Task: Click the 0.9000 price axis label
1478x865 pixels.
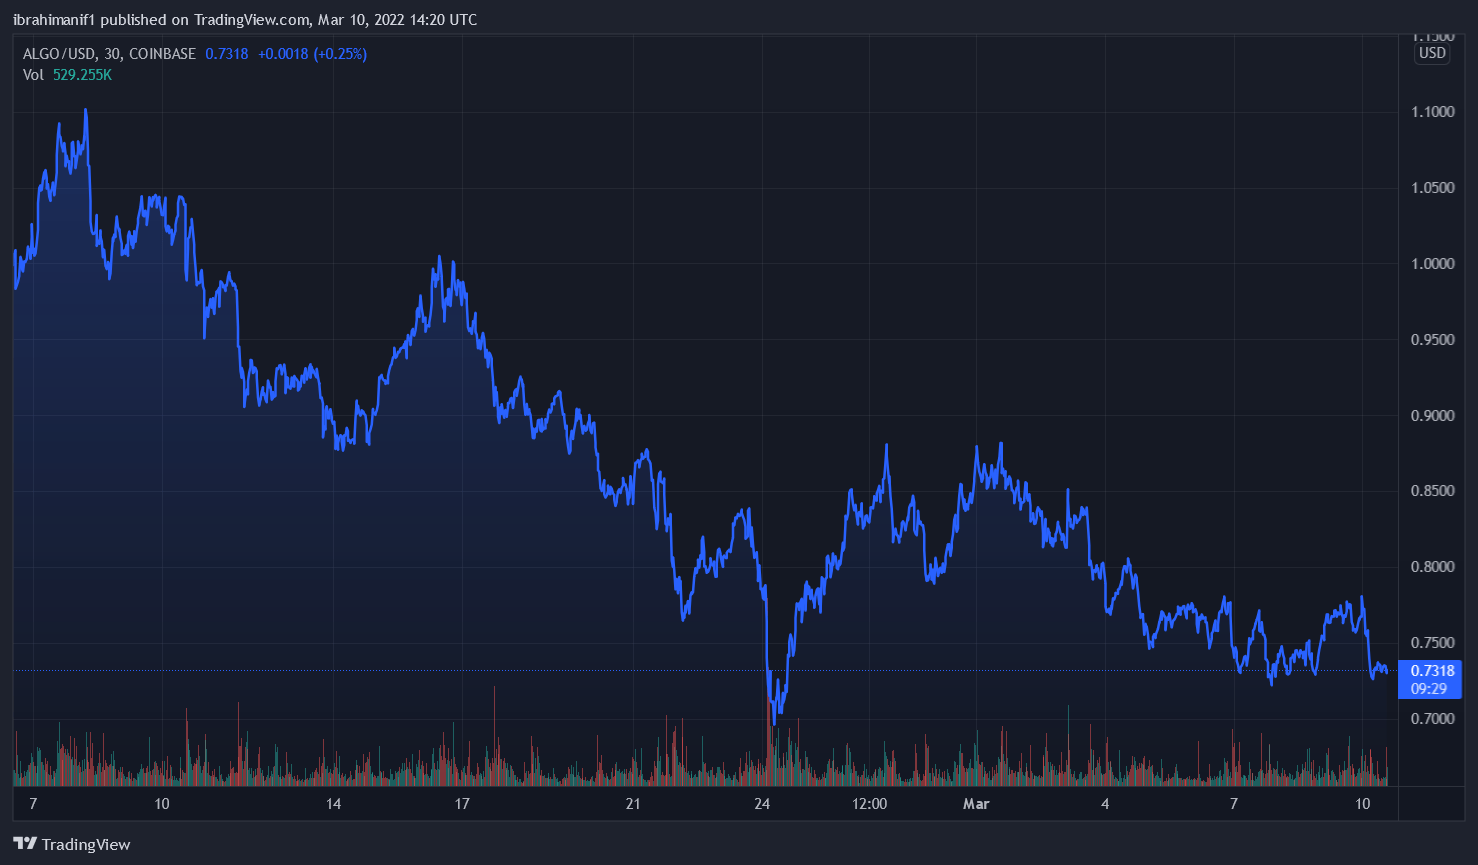Action: point(1432,416)
